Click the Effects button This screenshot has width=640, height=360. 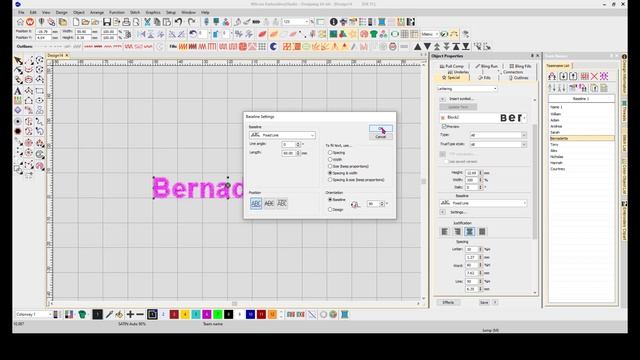click(448, 302)
